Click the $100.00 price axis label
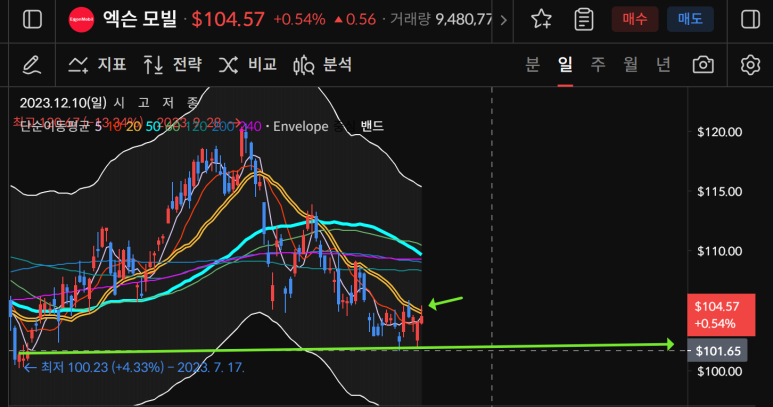This screenshot has width=773, height=407. tap(719, 372)
